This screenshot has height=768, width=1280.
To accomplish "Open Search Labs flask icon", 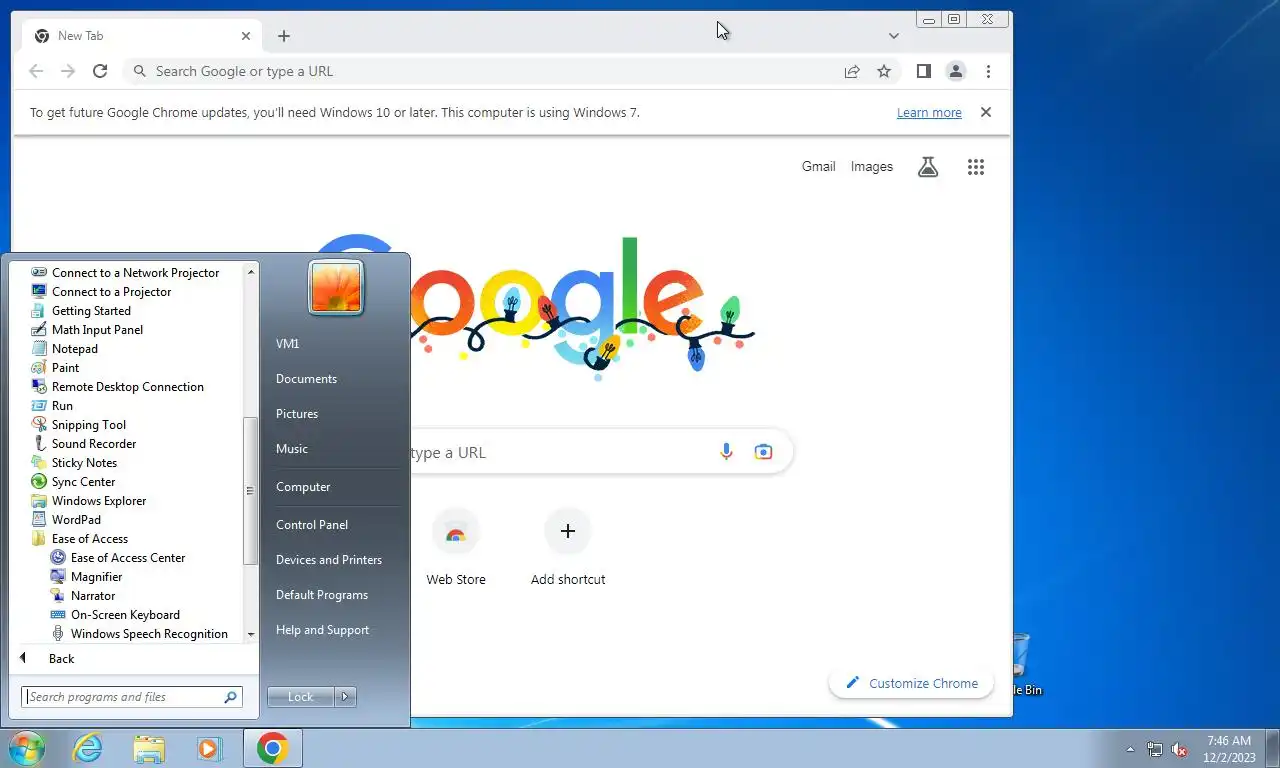I will (x=928, y=167).
